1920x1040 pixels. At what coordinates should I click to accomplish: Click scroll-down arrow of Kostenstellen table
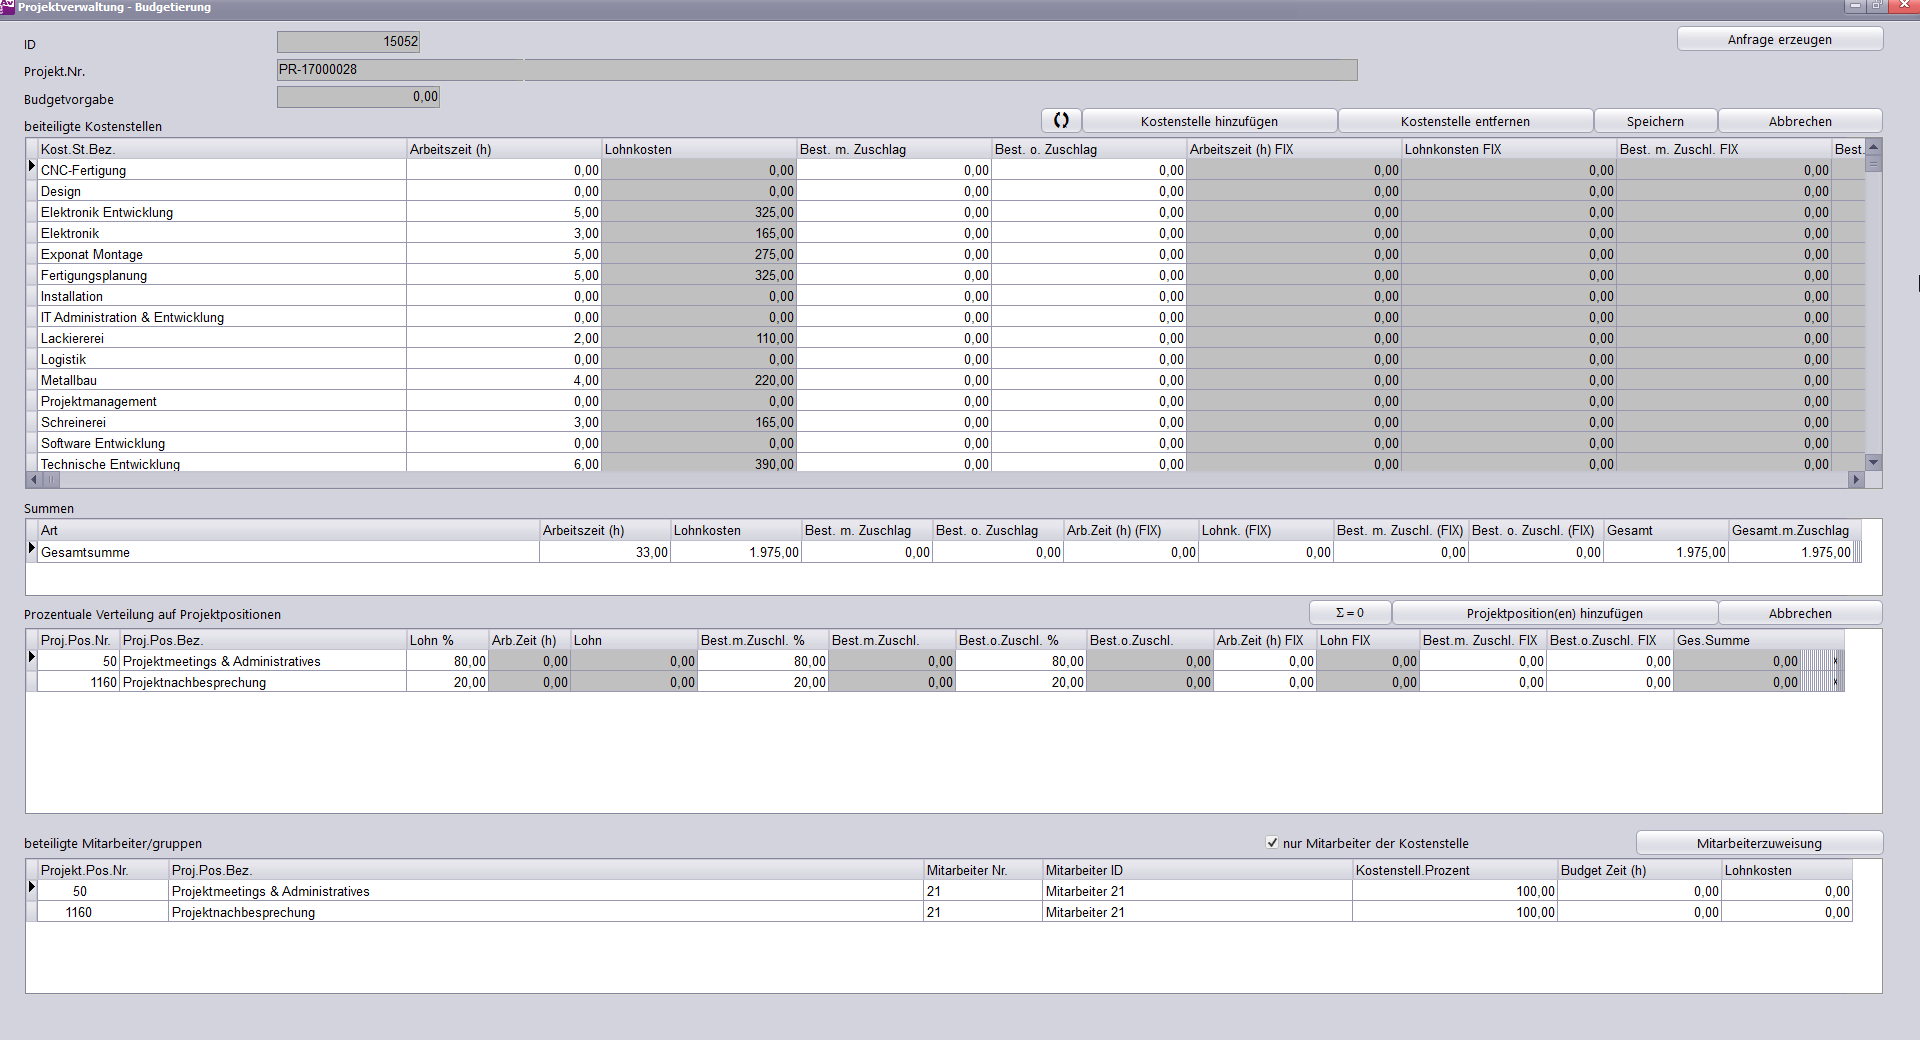pos(1874,462)
